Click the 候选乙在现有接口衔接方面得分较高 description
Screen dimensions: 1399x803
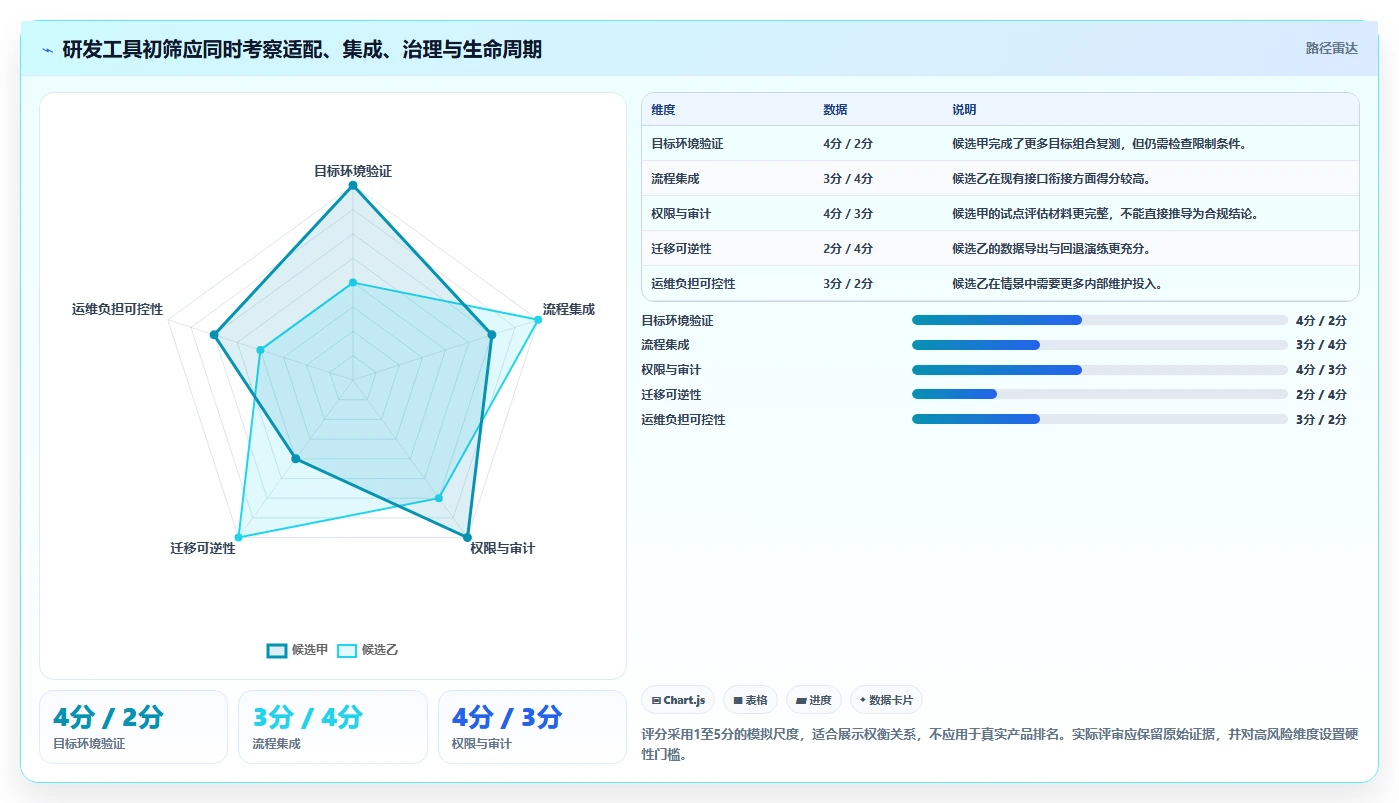click(x=1051, y=179)
